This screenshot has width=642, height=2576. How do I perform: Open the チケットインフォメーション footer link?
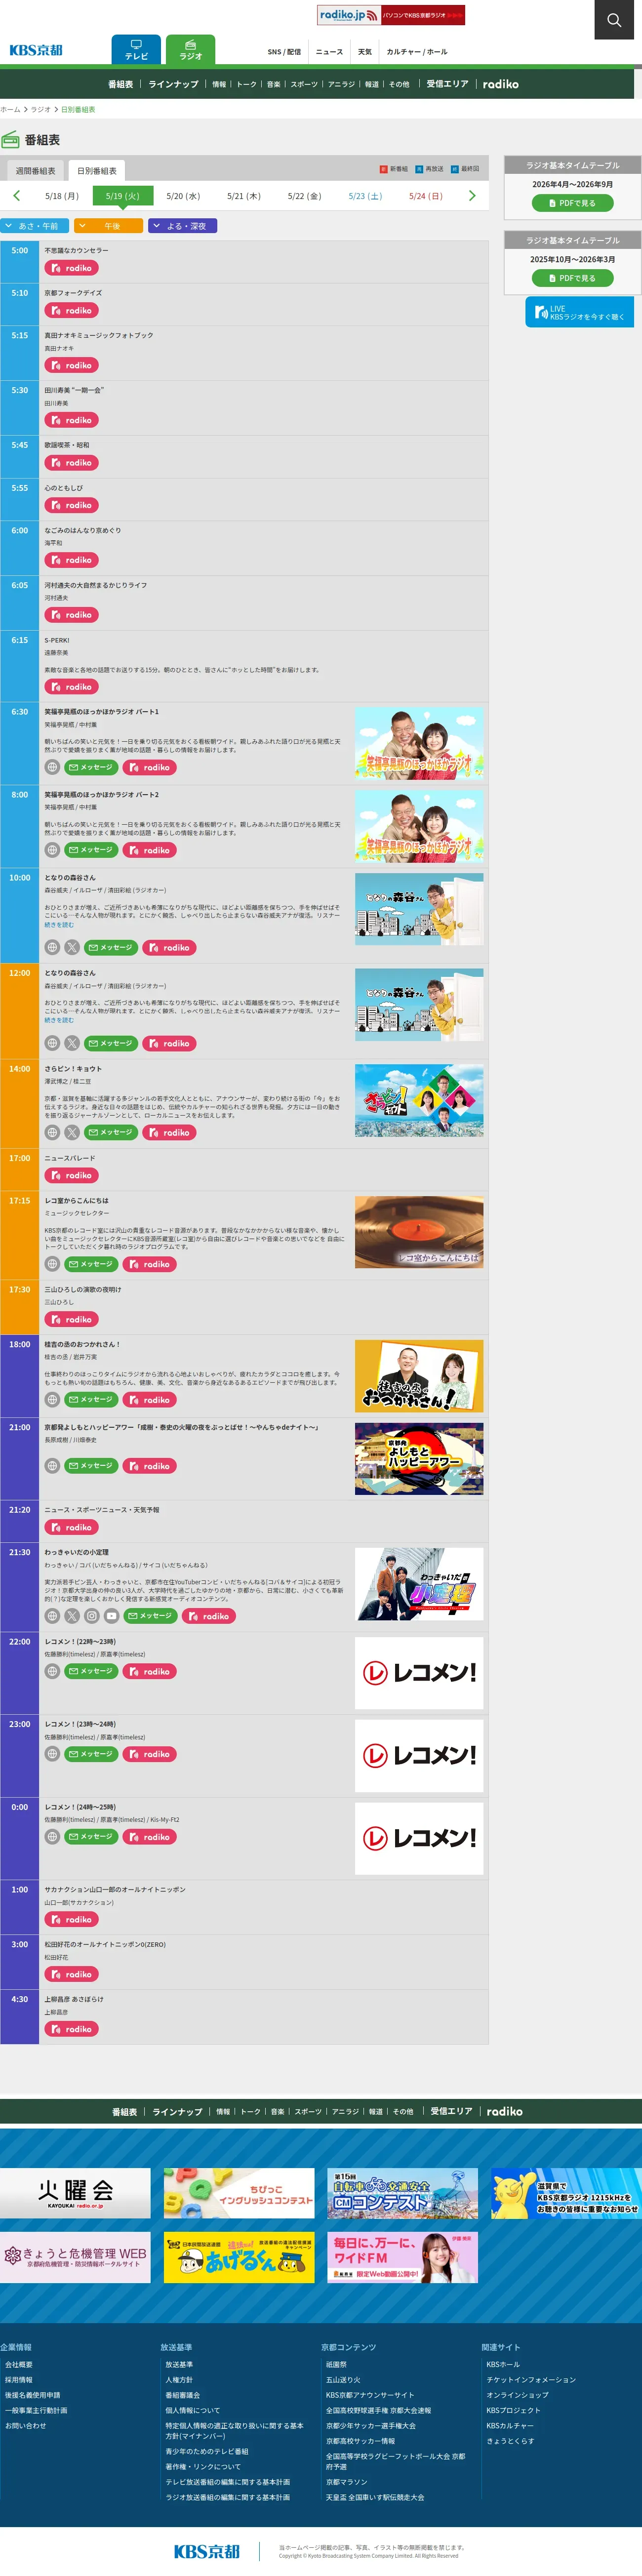tap(531, 2380)
